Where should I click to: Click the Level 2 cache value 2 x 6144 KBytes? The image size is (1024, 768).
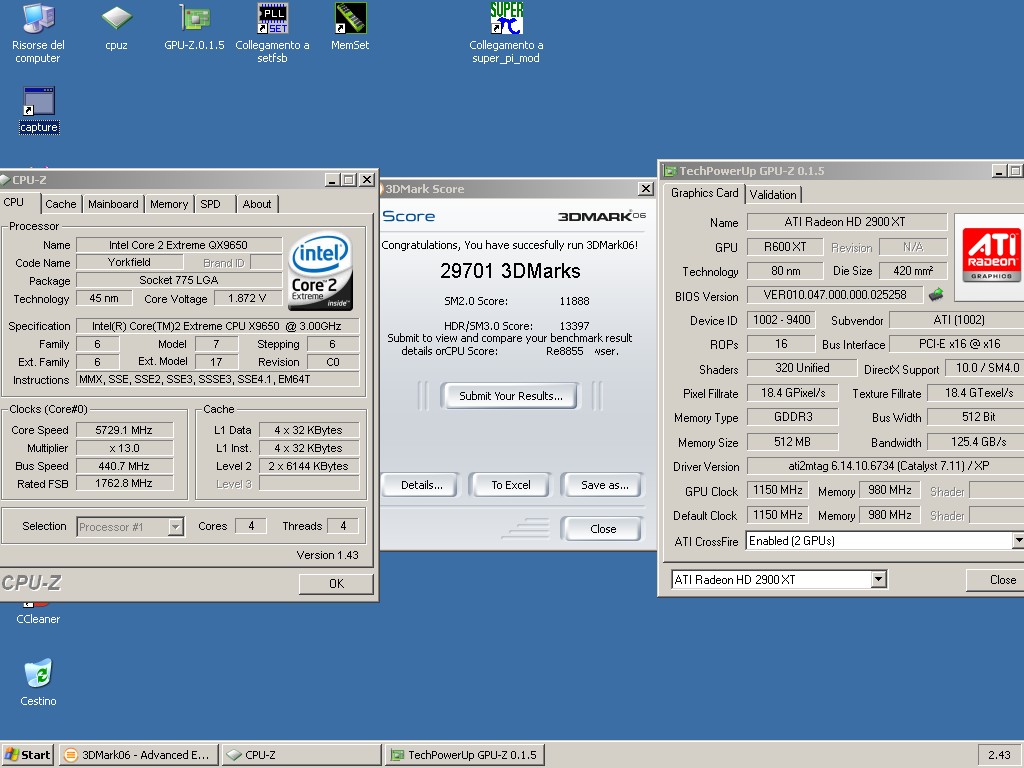coord(308,466)
